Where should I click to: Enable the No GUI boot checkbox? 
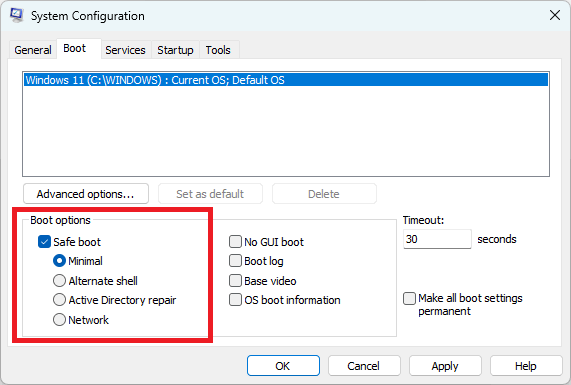pos(235,241)
